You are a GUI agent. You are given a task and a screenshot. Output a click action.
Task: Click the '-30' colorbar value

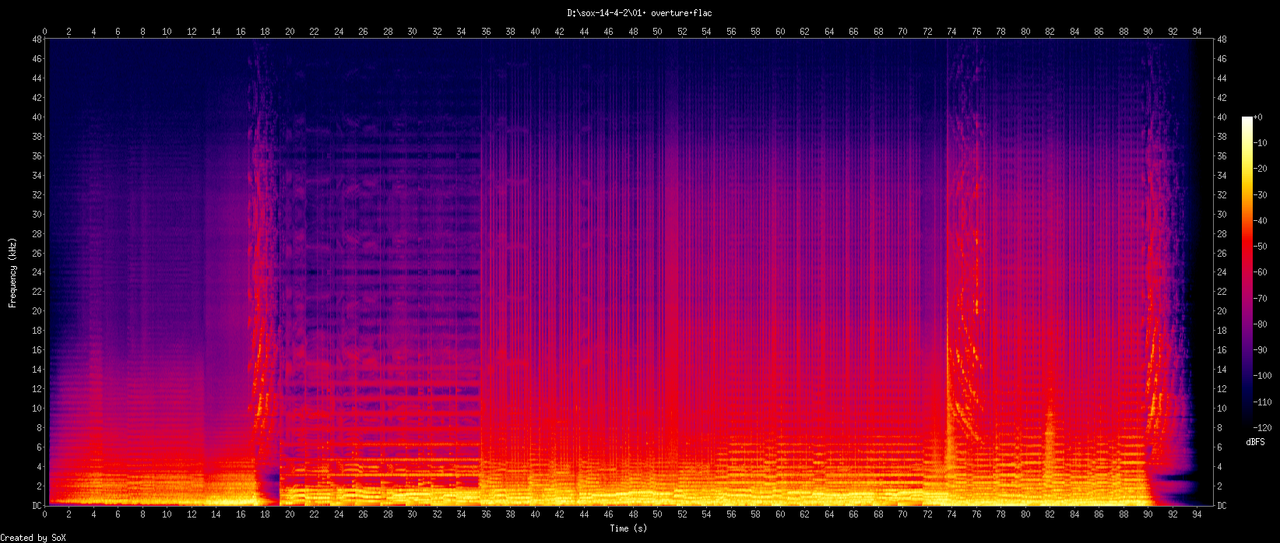click(1262, 195)
